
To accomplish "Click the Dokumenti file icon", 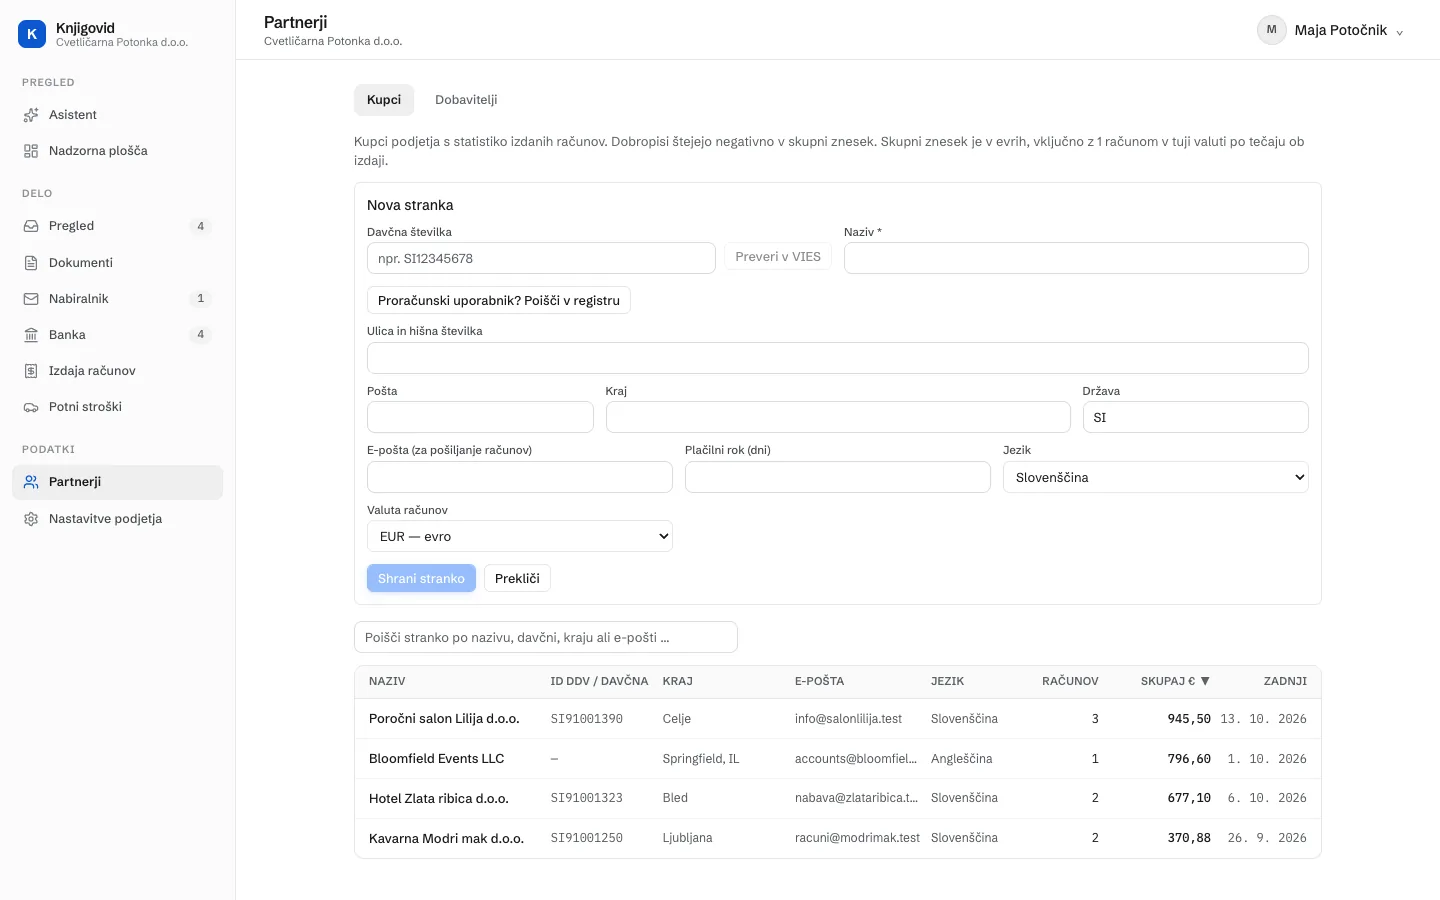I will click(x=31, y=263).
